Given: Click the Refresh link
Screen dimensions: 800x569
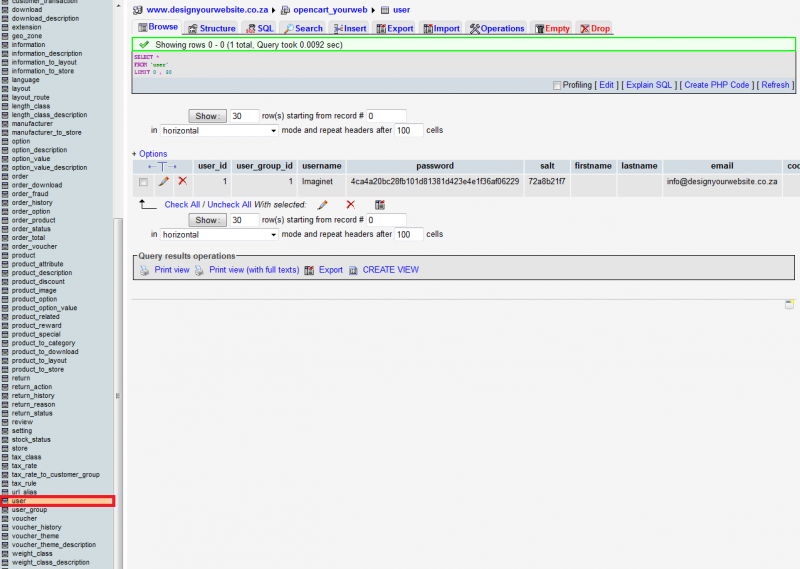Looking at the screenshot, I should pyautogui.click(x=775, y=85).
